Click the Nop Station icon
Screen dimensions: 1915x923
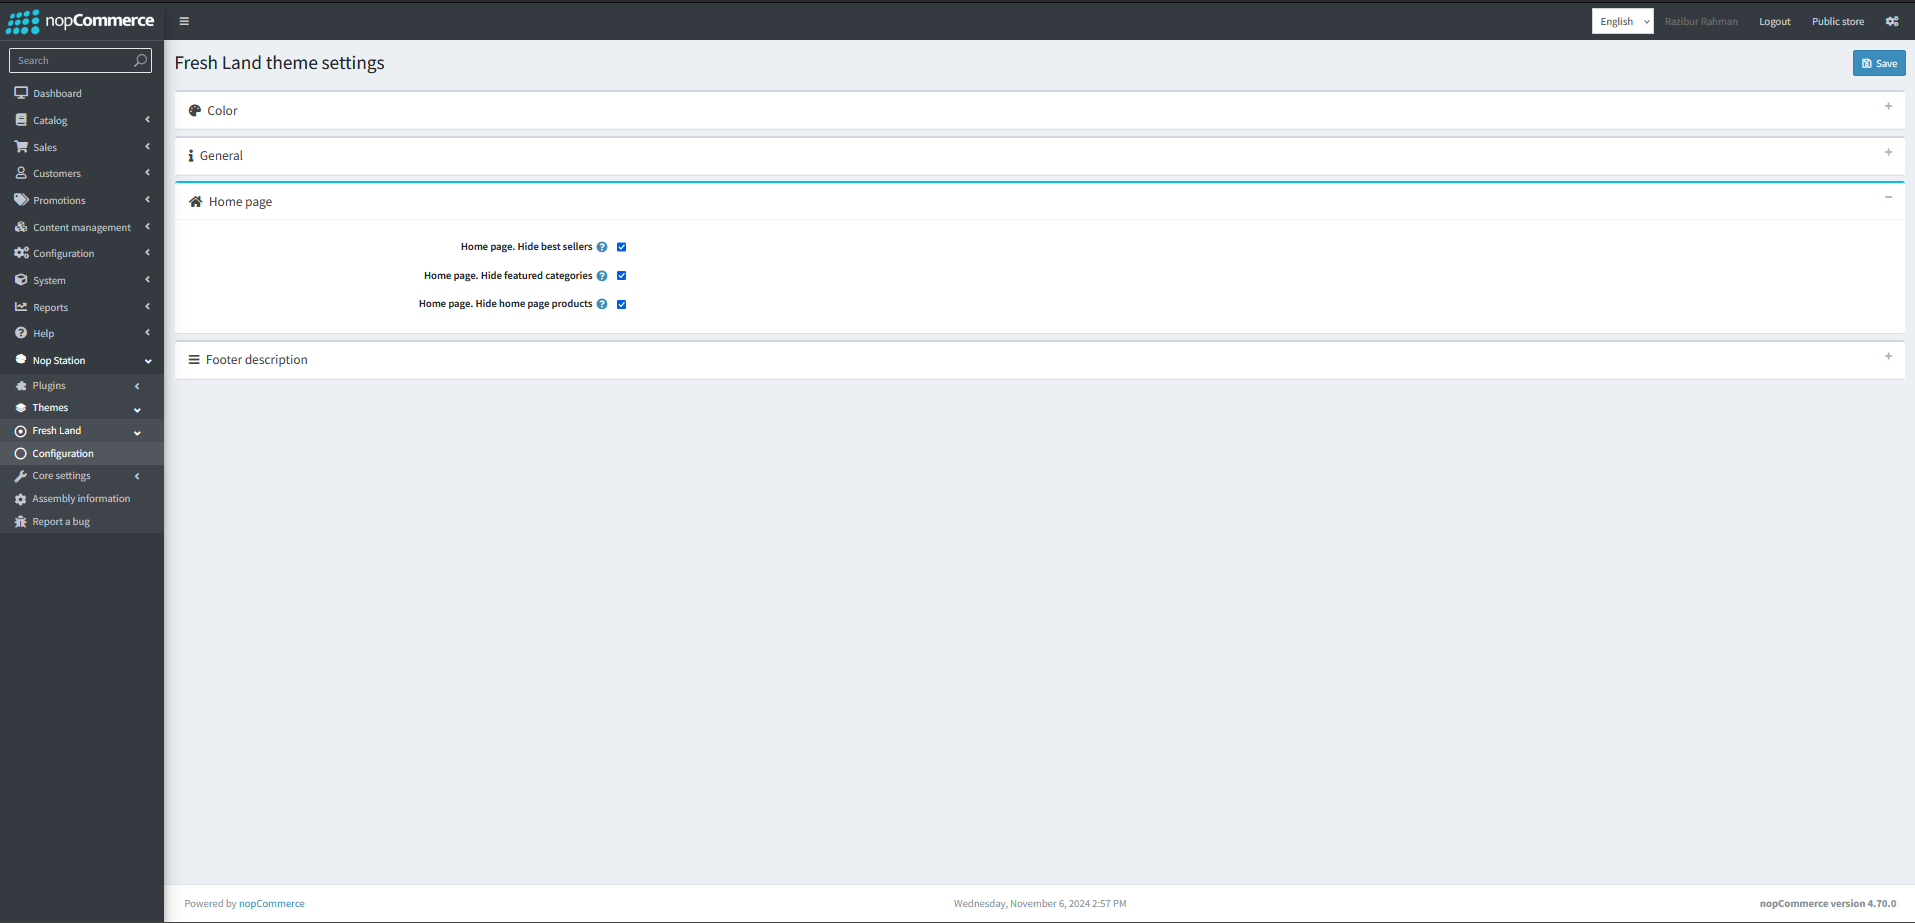(21, 360)
